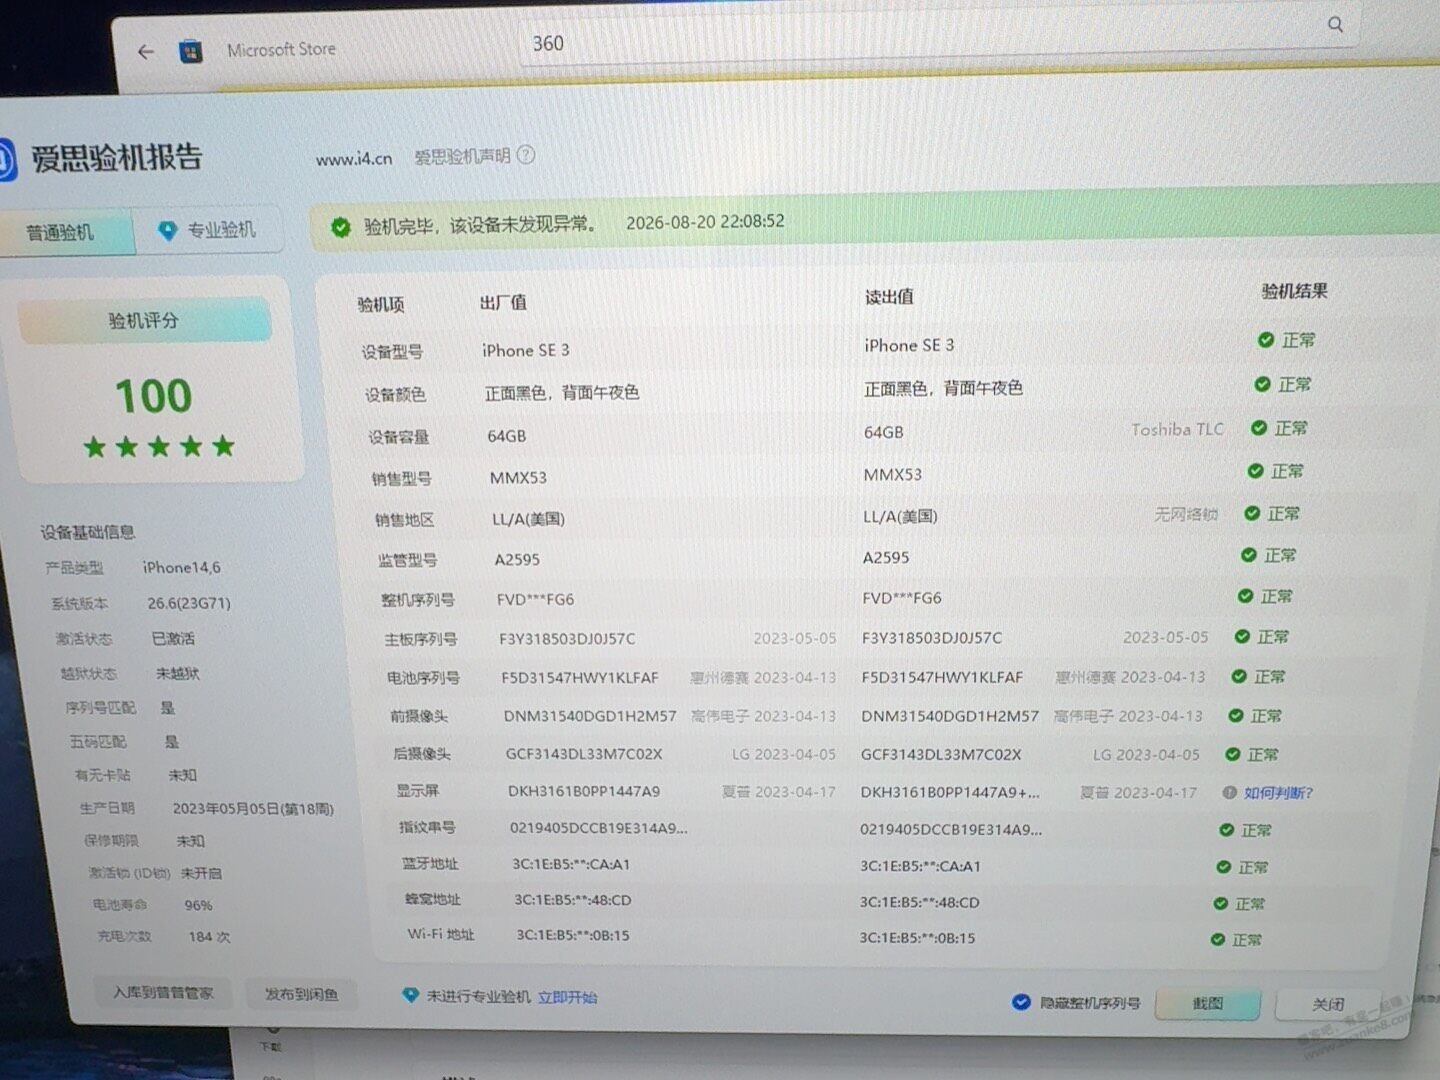The image size is (1440, 1080).
Task: Select the 激活锁 (ID锁) 未开启 value
Action: (201, 873)
